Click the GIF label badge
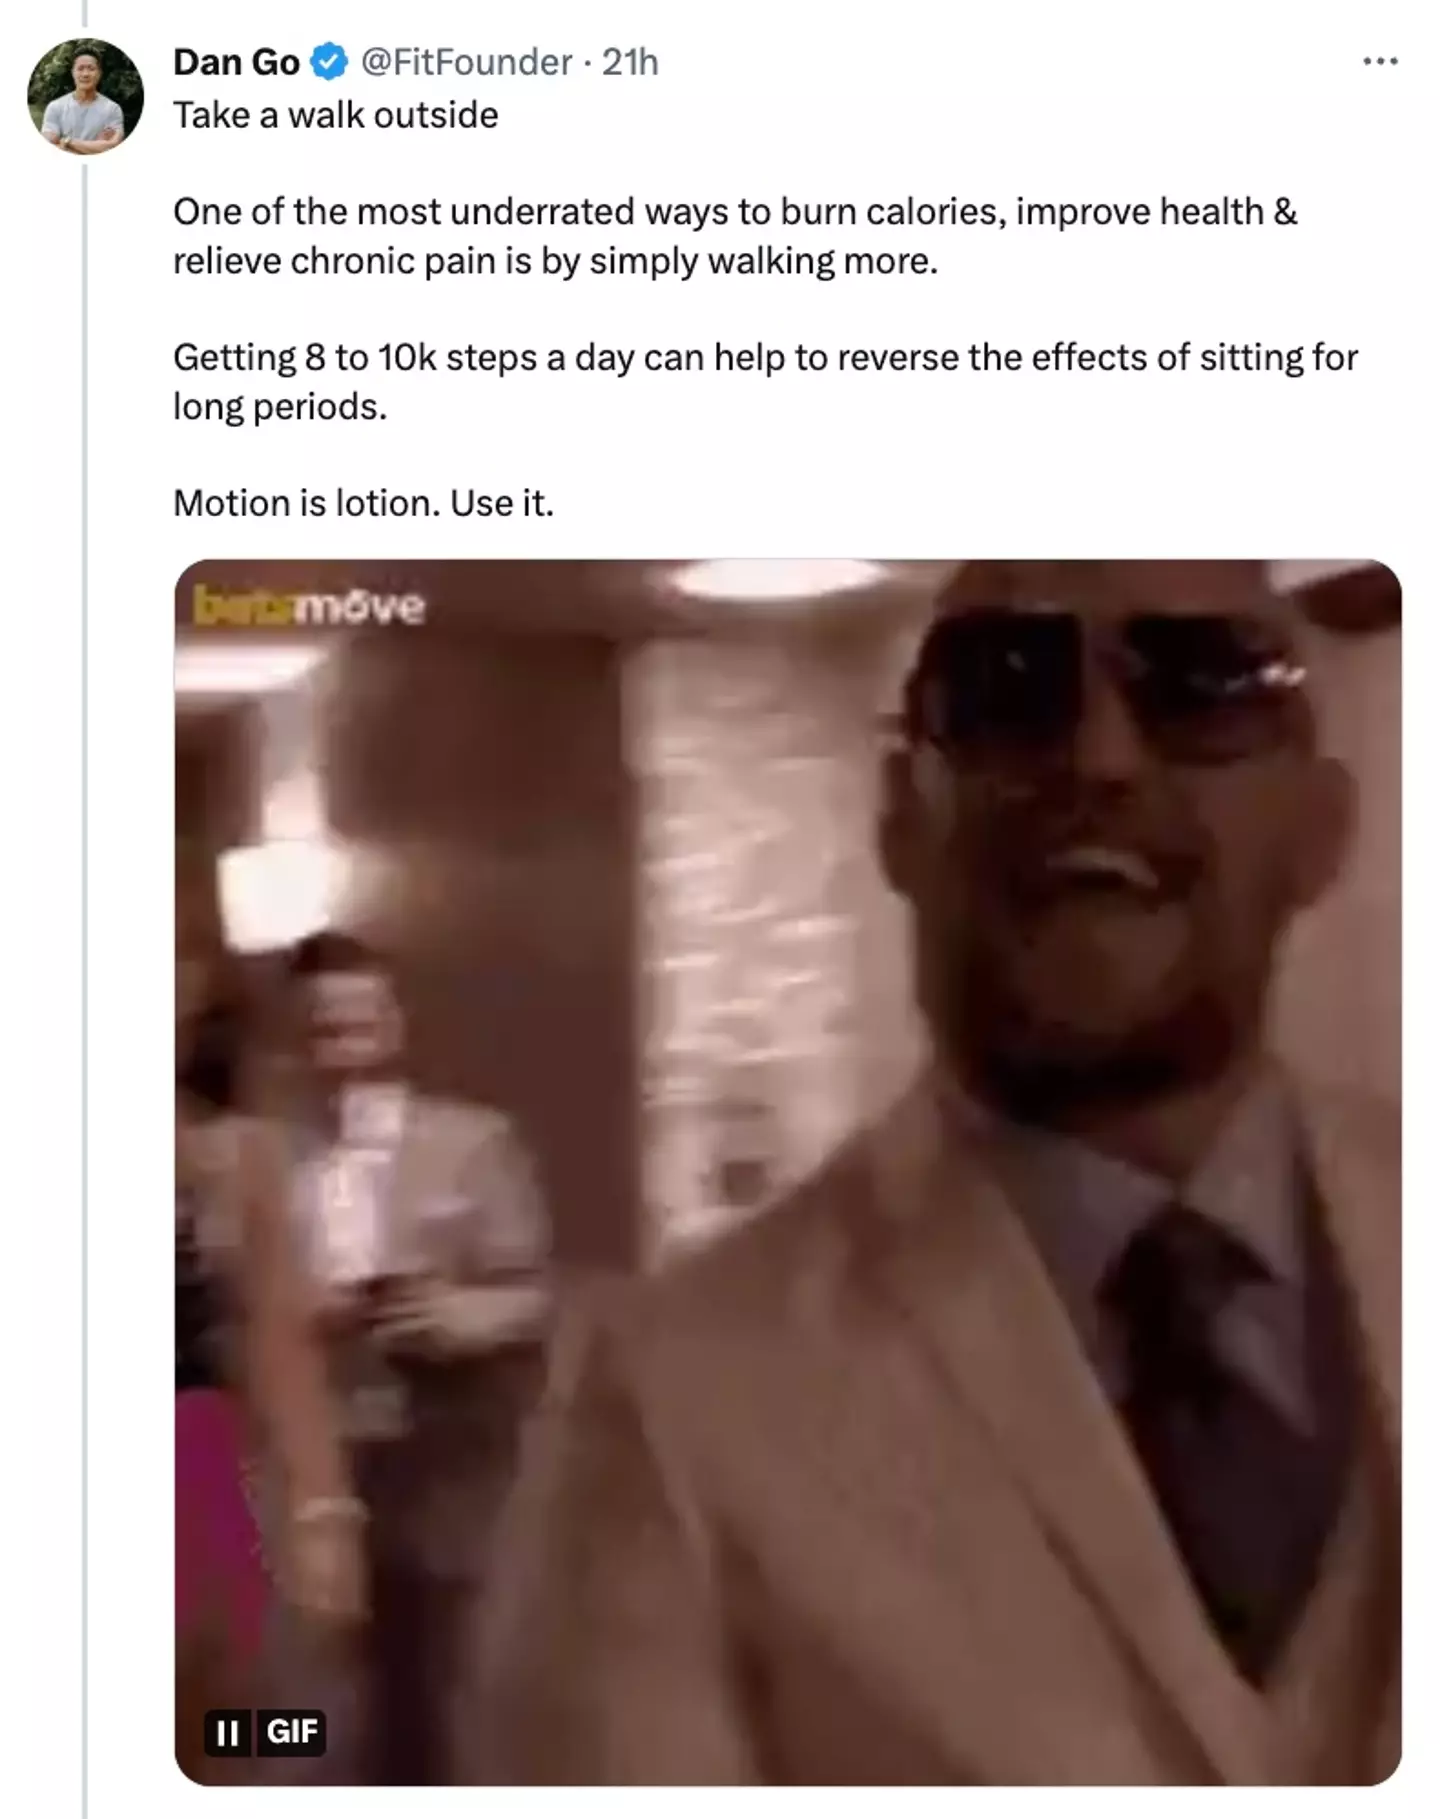This screenshot has width=1440, height=1819. [x=292, y=1731]
